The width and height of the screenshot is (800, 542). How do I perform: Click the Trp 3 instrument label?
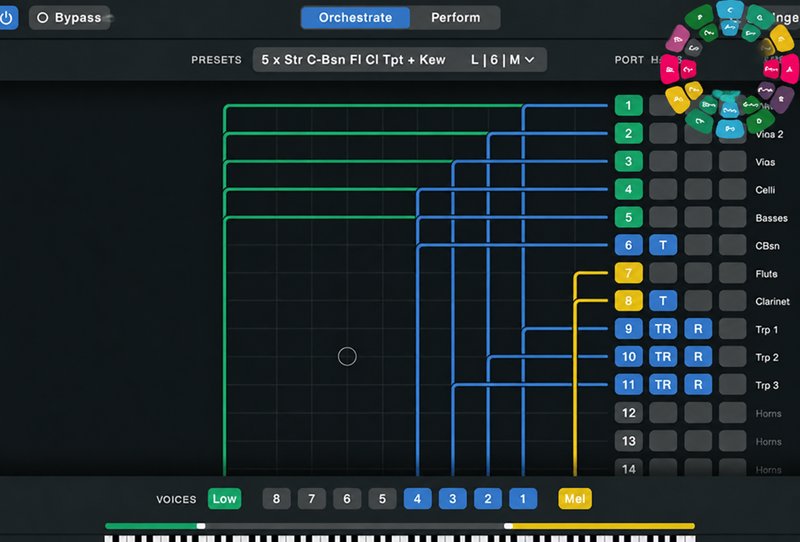[767, 385]
